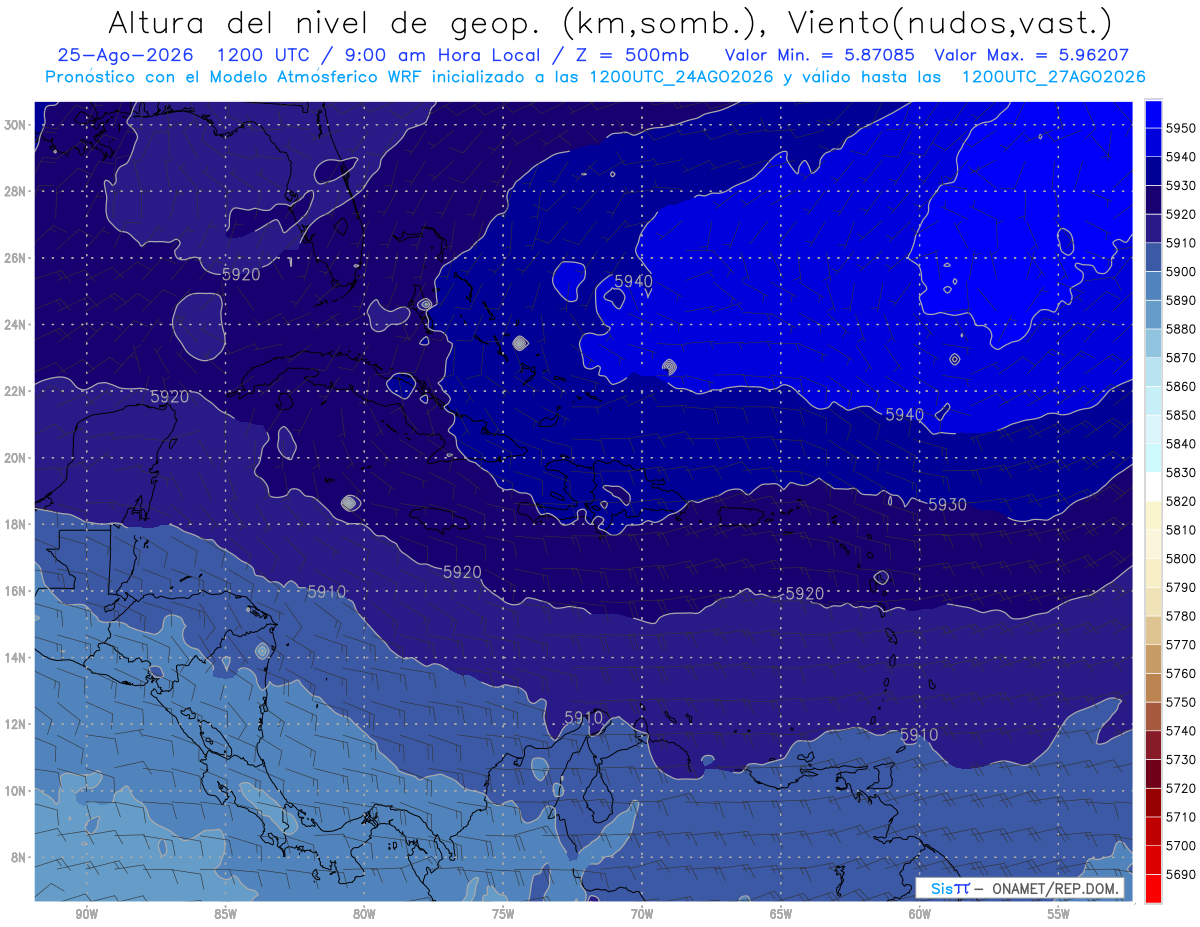Image resolution: width=1200 pixels, height=927 pixels.
Task: Click latitude axis label 20N
Action: [15, 458]
